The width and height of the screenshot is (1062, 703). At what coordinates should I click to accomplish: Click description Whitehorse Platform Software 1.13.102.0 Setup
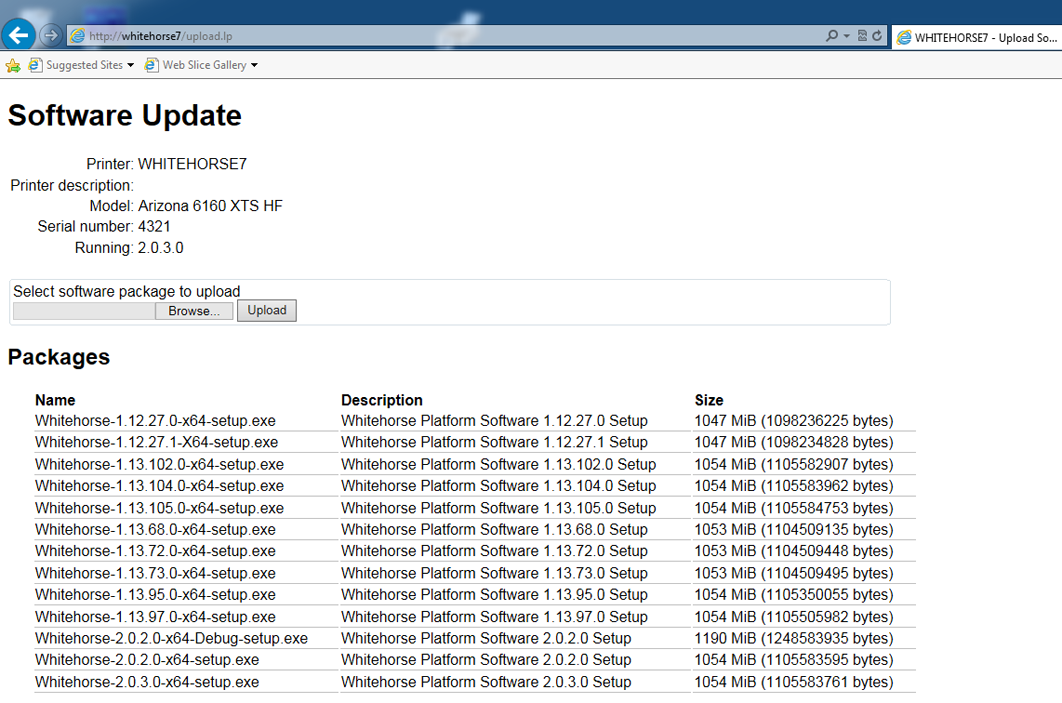point(498,465)
